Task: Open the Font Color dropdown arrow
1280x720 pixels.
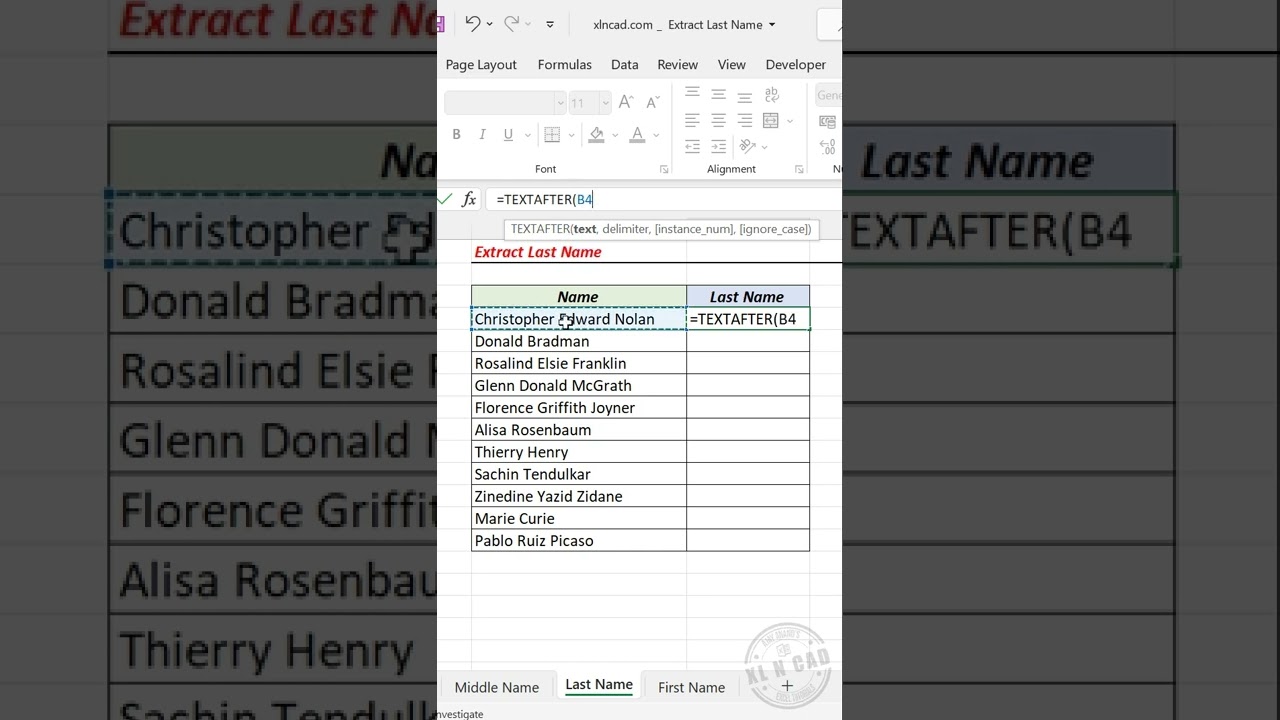Action: (x=656, y=135)
